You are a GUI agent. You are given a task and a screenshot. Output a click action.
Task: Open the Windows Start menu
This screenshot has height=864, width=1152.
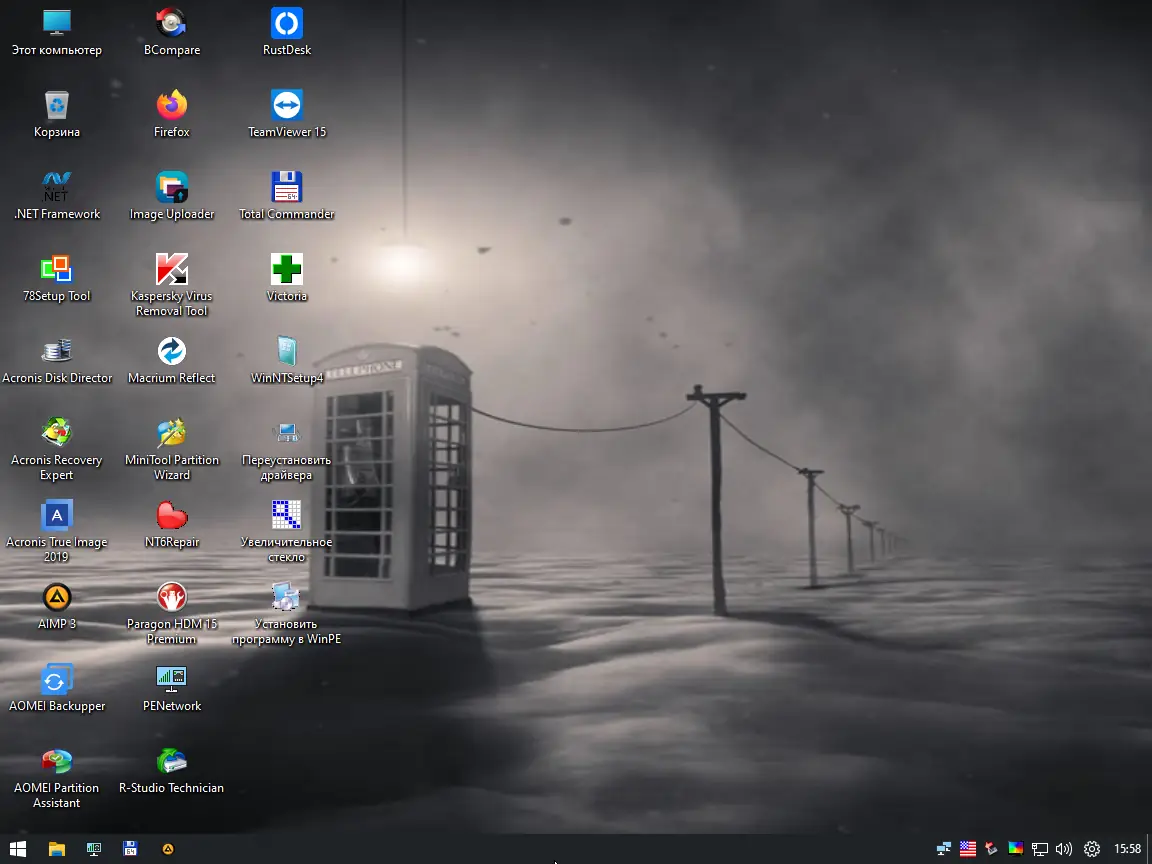[x=18, y=849]
